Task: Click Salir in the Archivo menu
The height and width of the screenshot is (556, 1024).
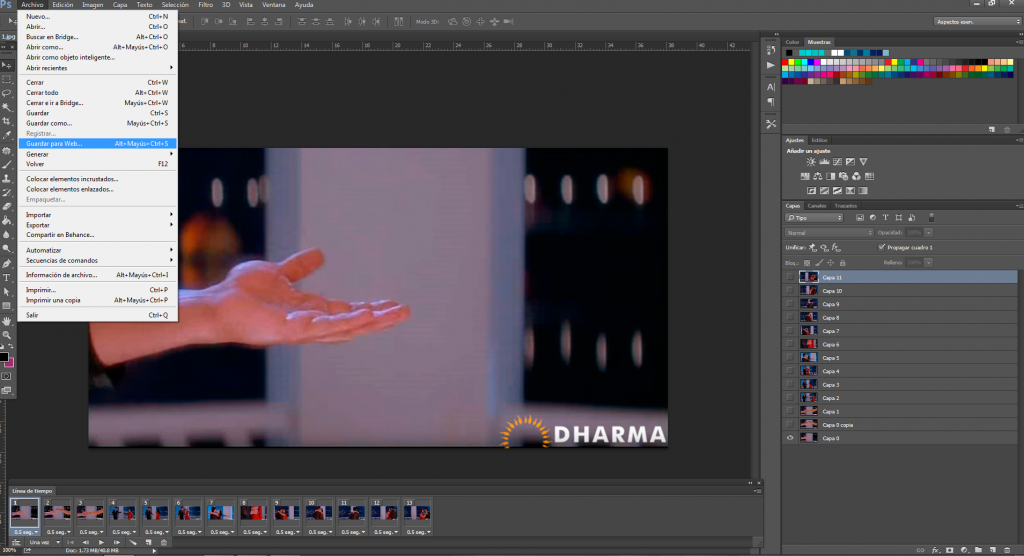Action: tap(98, 315)
